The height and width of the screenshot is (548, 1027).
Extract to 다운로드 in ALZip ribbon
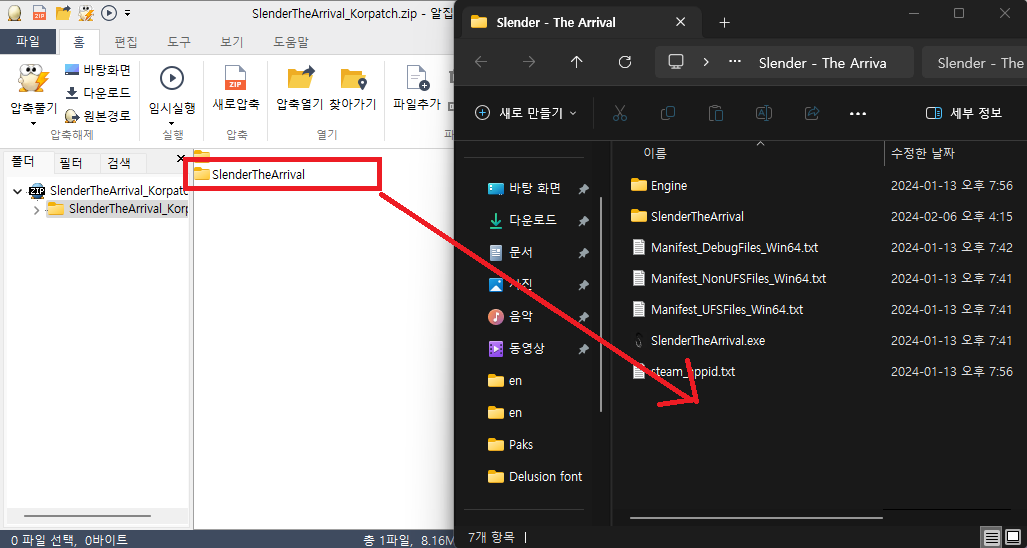[x=98, y=92]
